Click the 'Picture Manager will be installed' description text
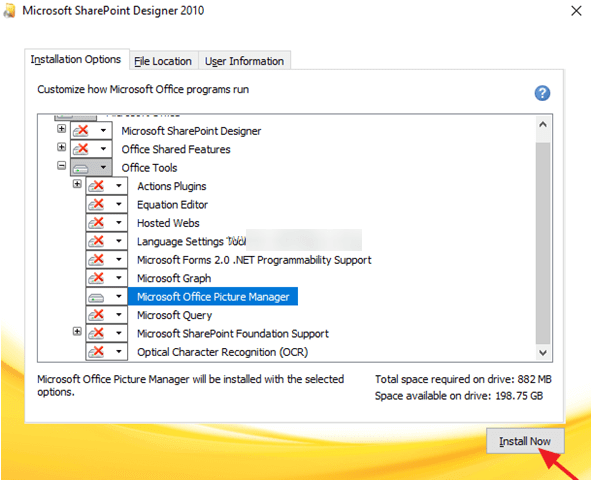Screen dimensions: 591x481 coord(190,386)
